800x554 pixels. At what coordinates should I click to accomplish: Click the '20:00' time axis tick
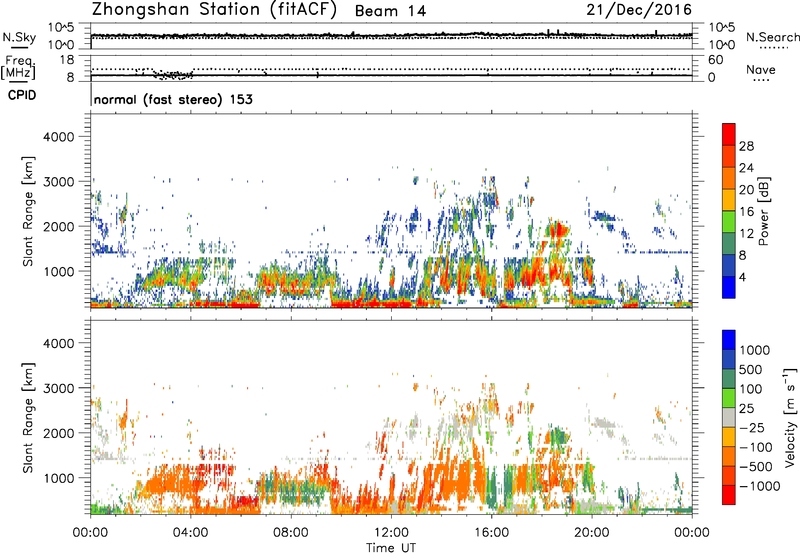tap(592, 533)
